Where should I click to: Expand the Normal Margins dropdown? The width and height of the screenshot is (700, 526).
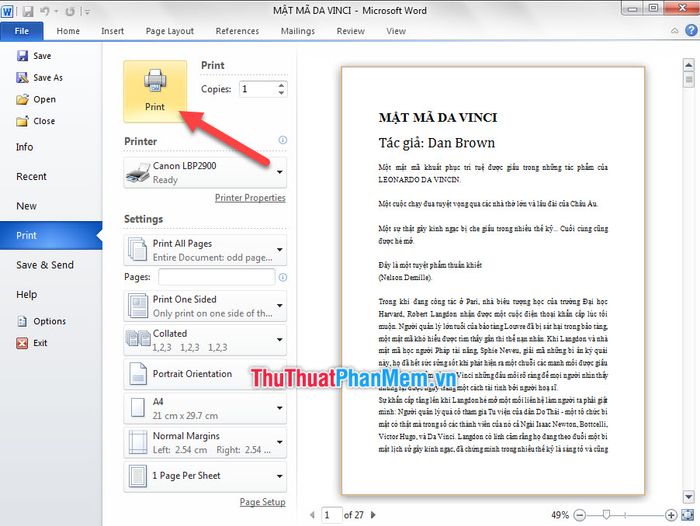tap(205, 442)
